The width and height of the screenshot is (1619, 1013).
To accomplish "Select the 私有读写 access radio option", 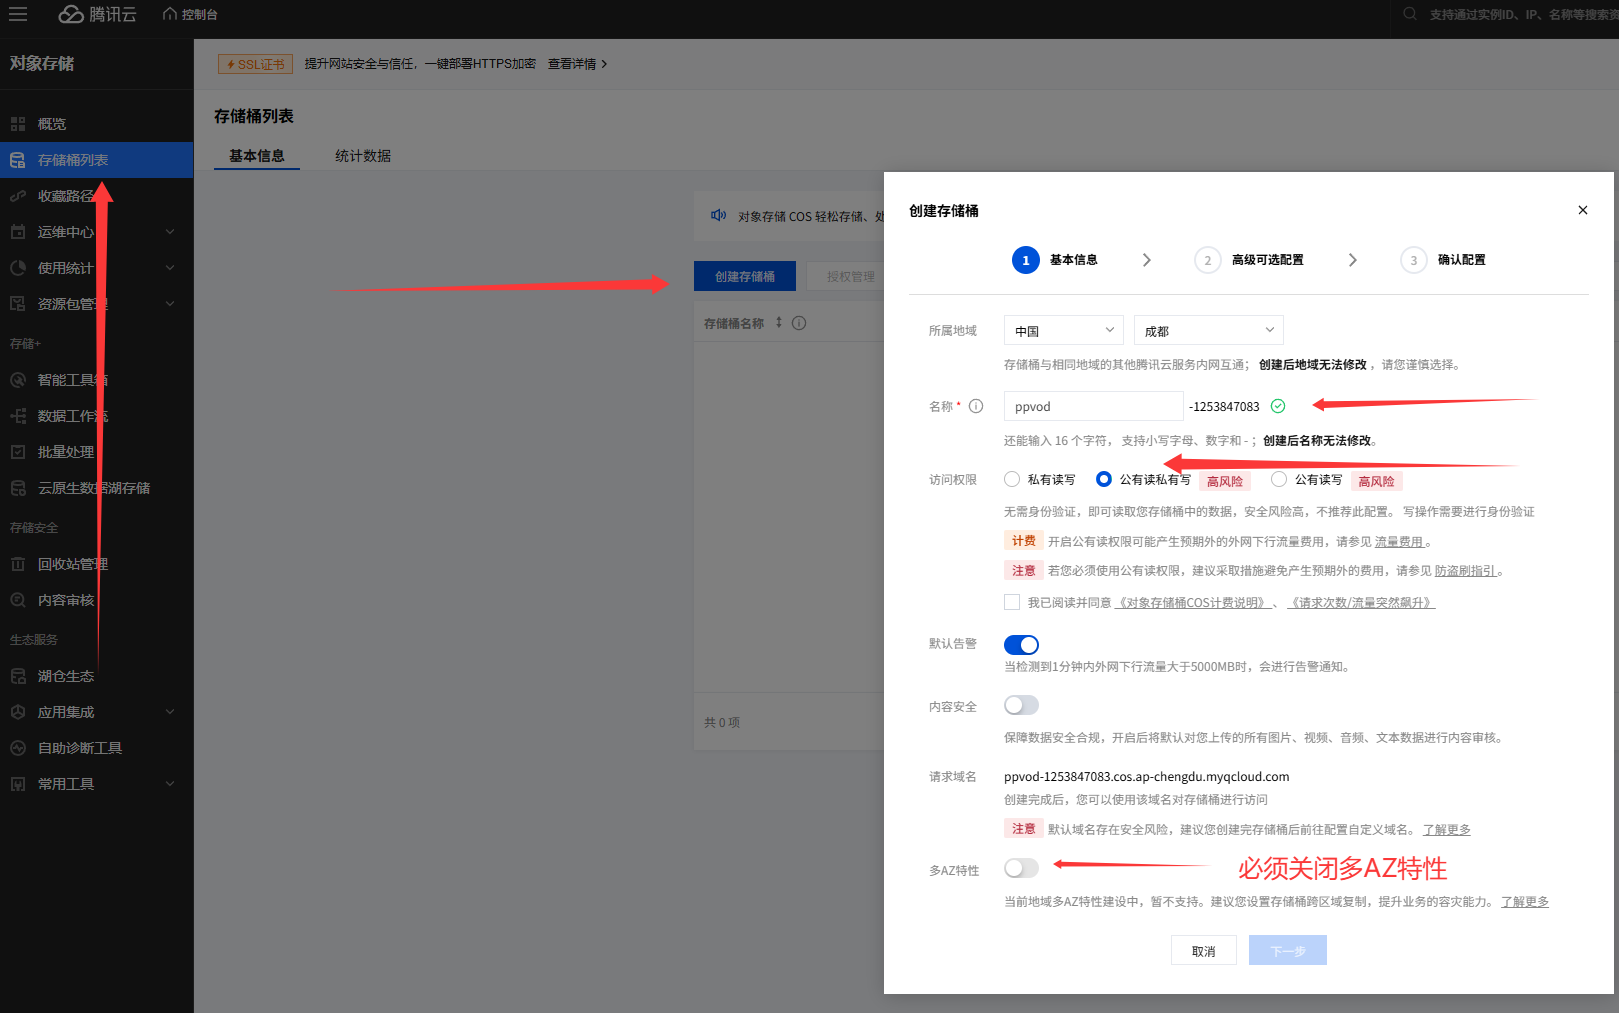I will pyautogui.click(x=1012, y=480).
